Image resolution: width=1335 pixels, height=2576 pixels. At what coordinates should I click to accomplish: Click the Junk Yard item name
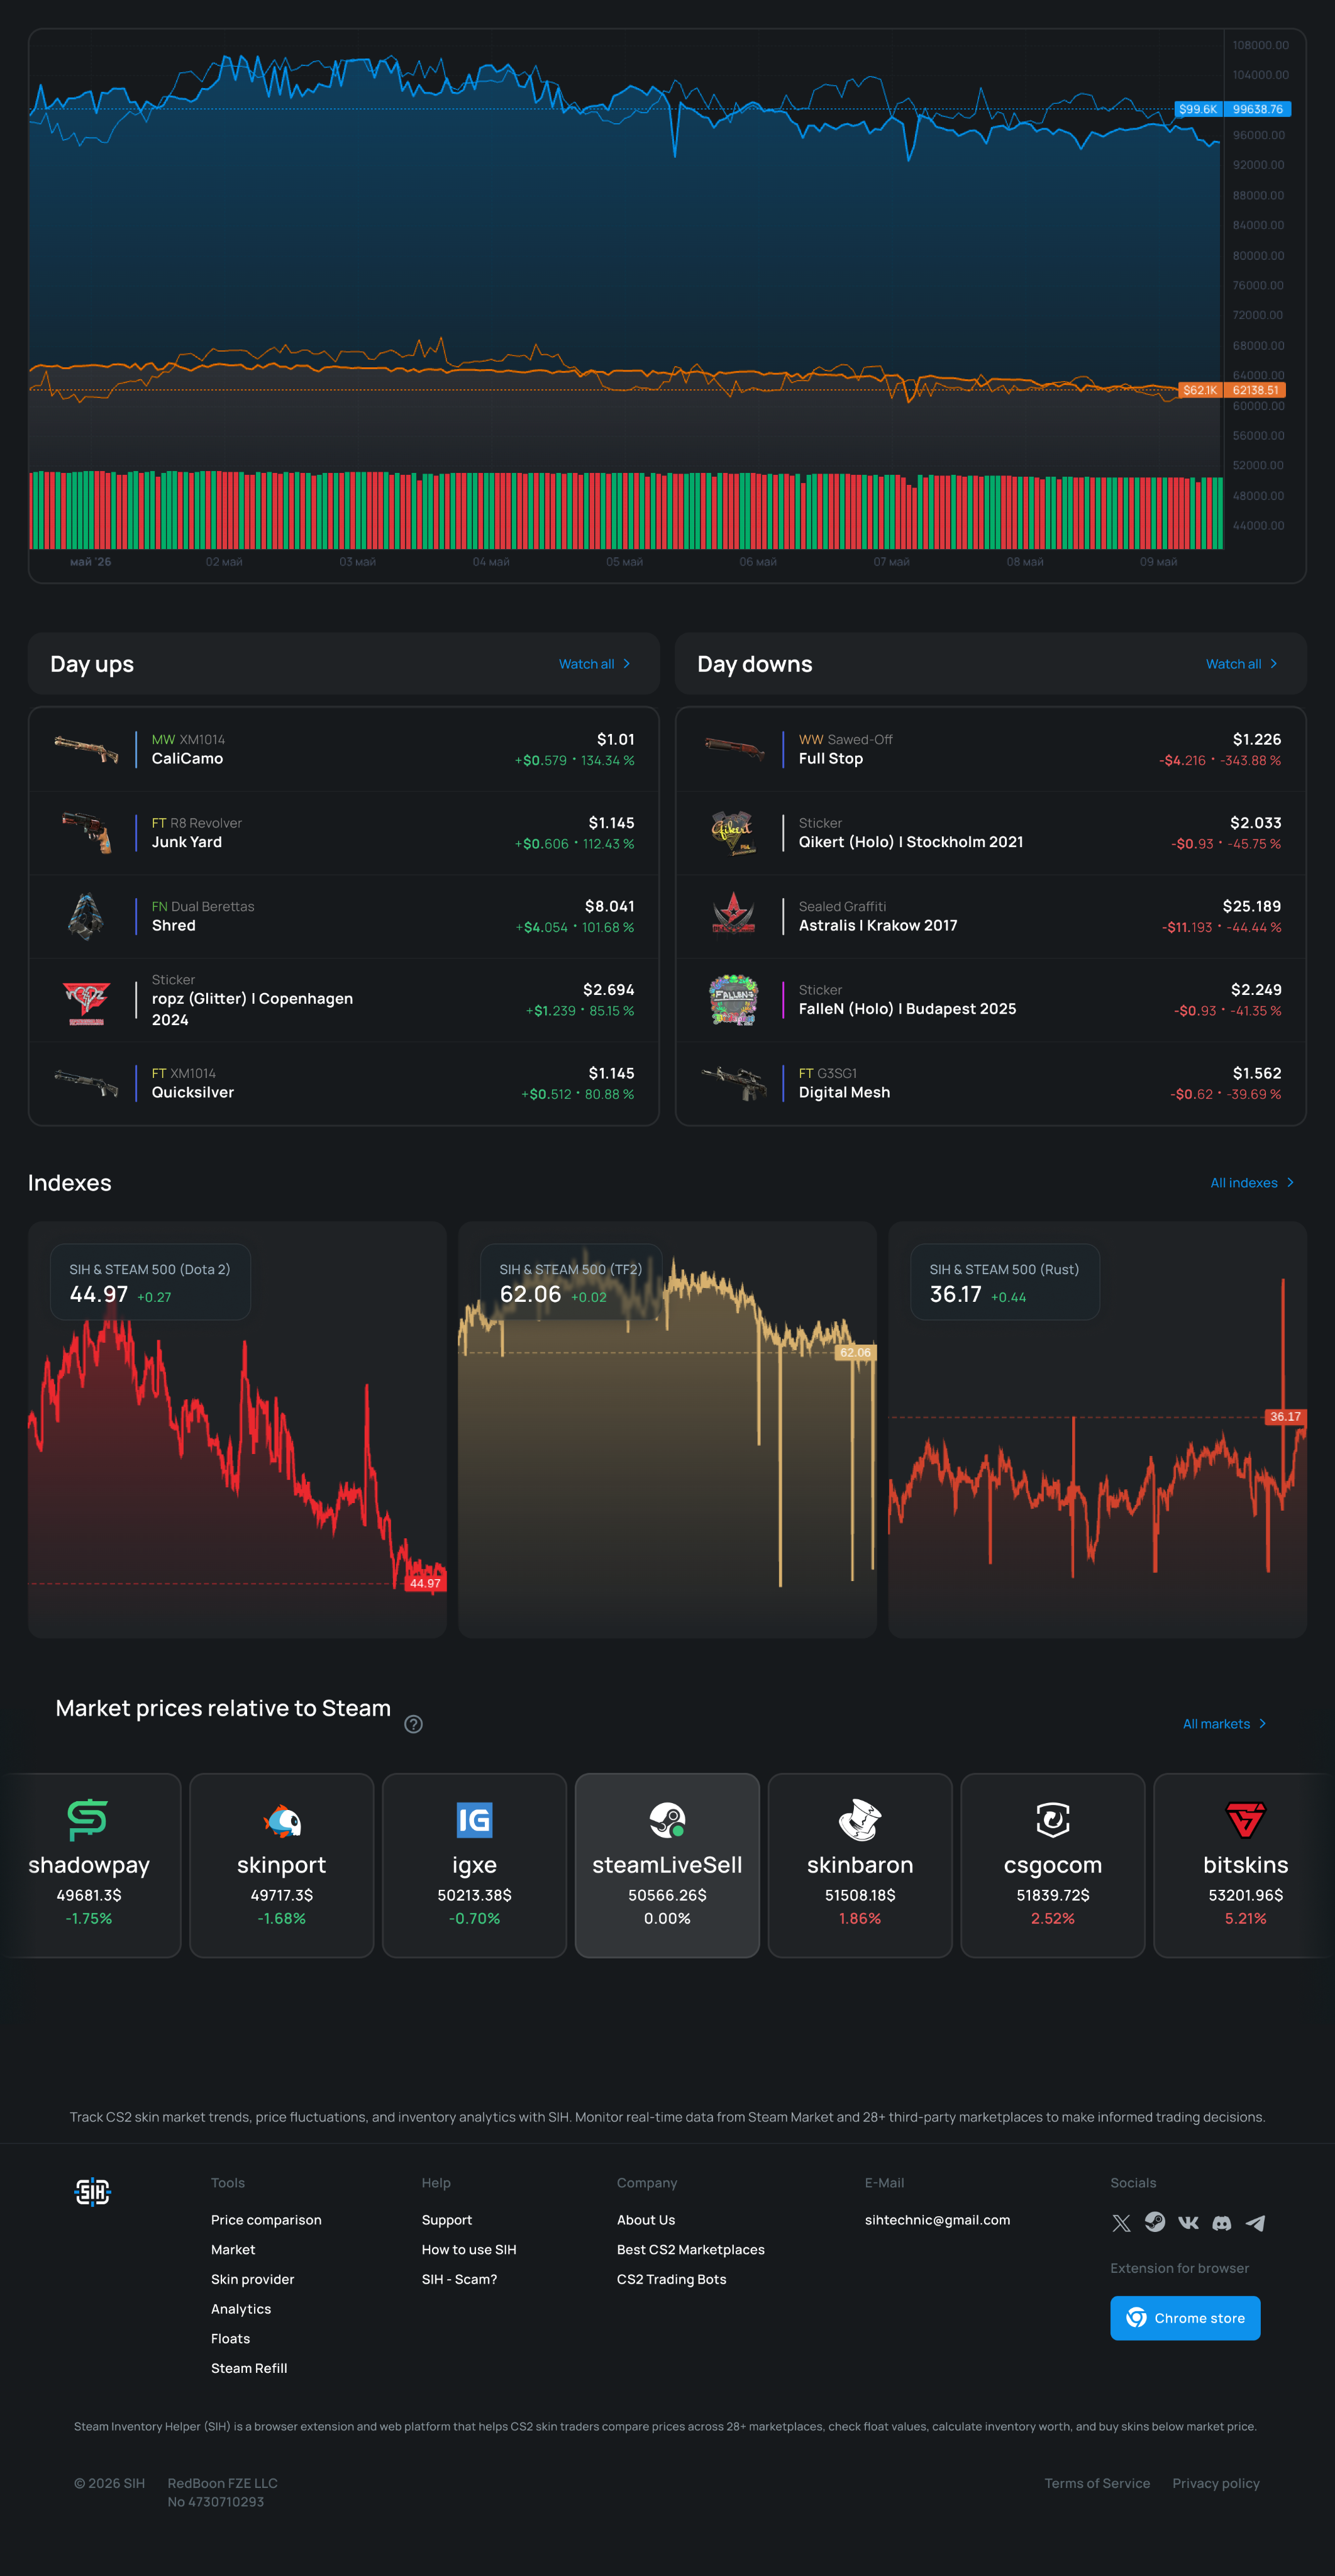tap(187, 842)
